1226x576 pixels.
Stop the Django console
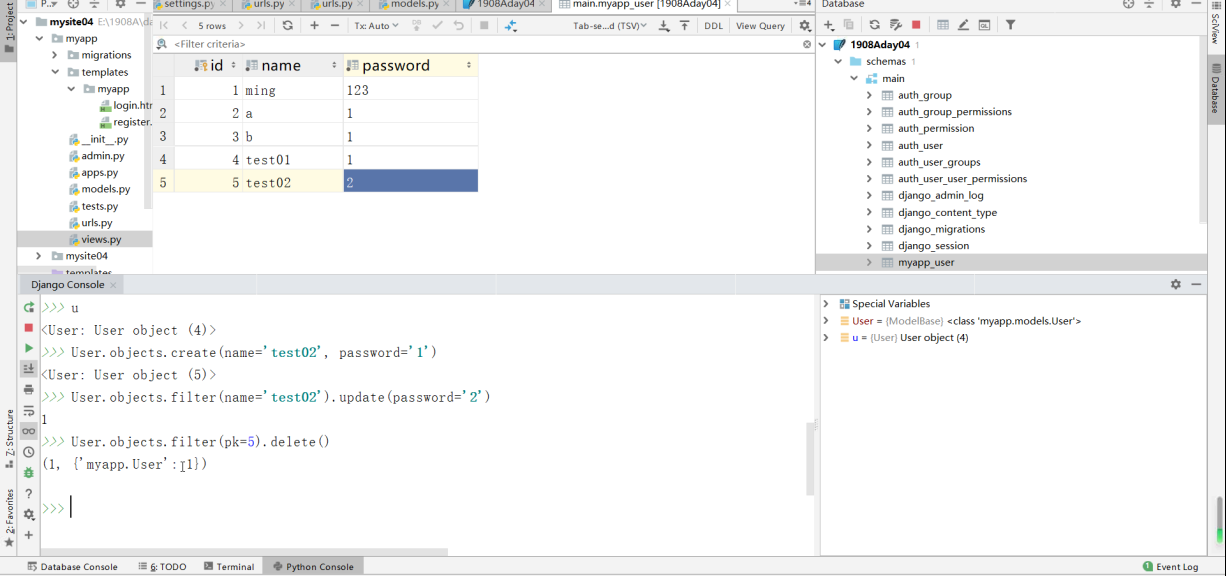point(29,328)
